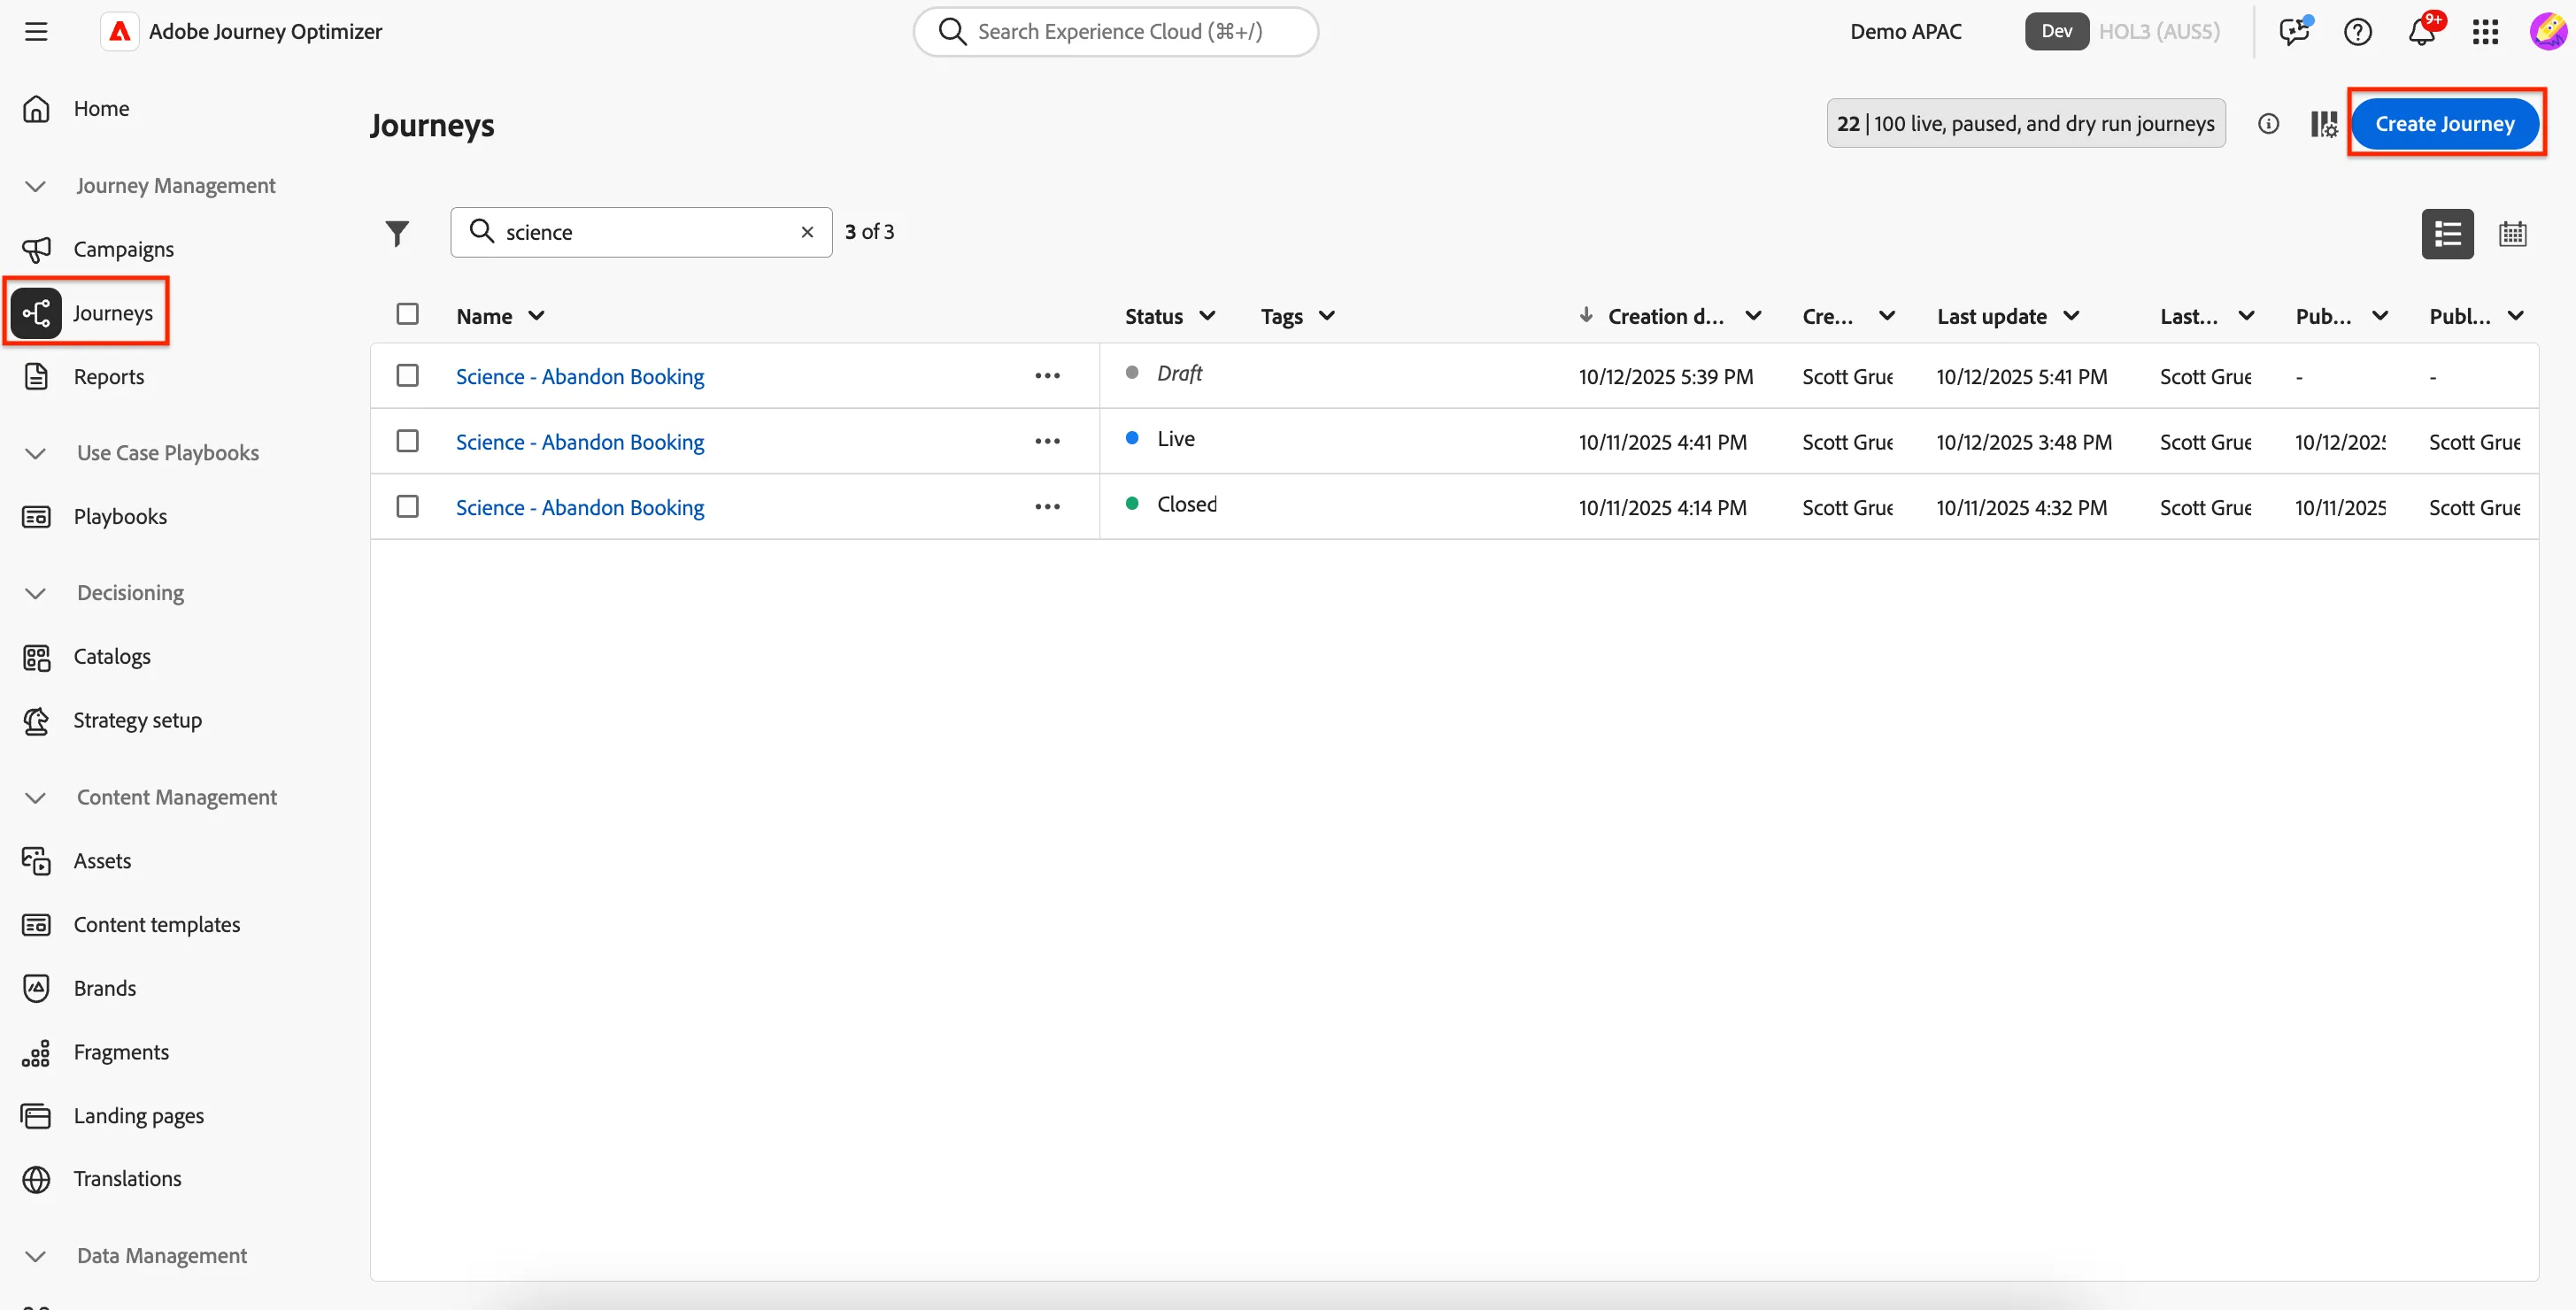Image resolution: width=2576 pixels, height=1310 pixels.
Task: Open the user profile avatar
Action: [2548, 32]
